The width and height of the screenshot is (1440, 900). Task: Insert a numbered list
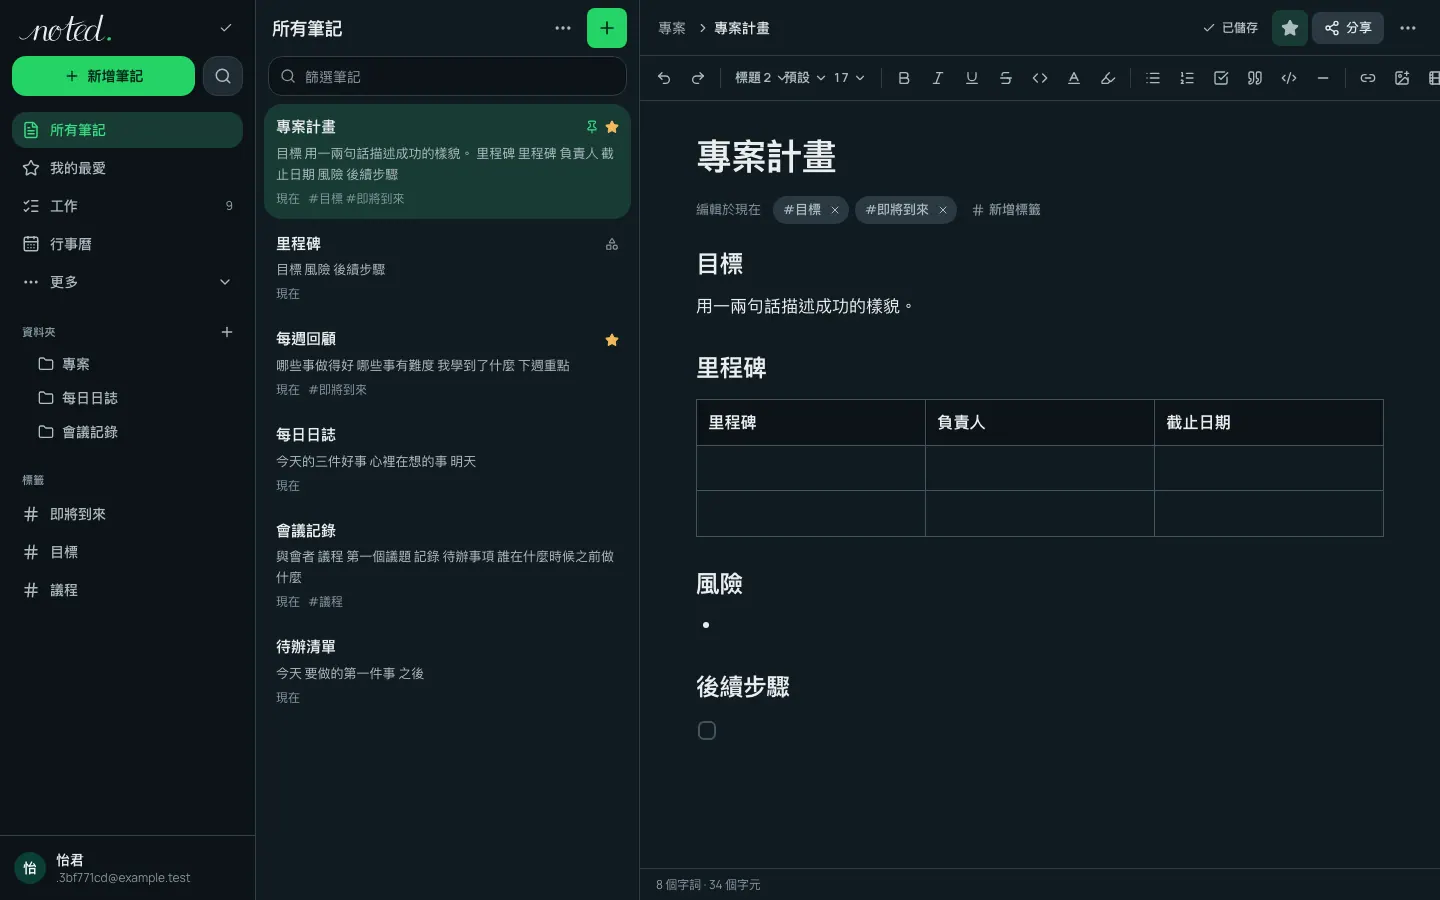1187,78
